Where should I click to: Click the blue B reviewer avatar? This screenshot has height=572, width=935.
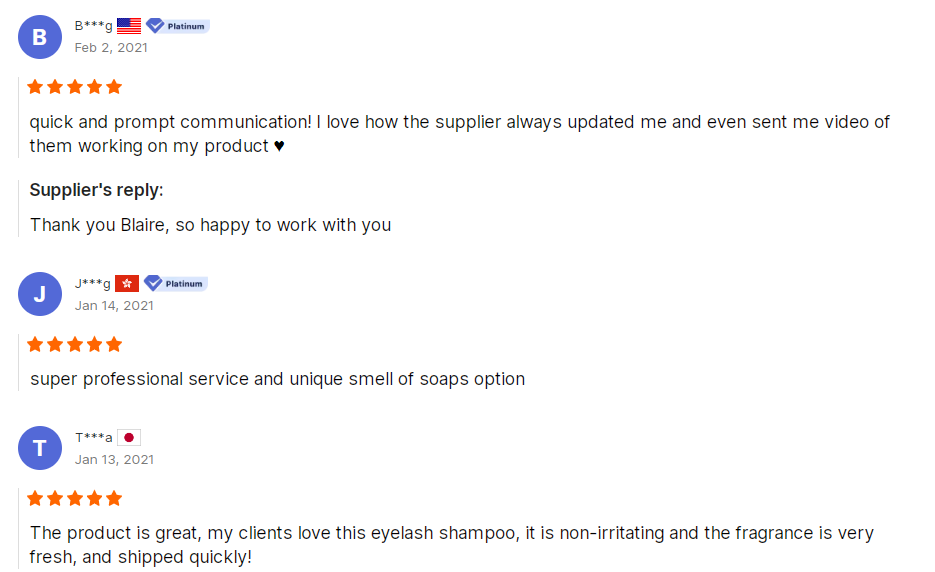[x=40, y=37]
